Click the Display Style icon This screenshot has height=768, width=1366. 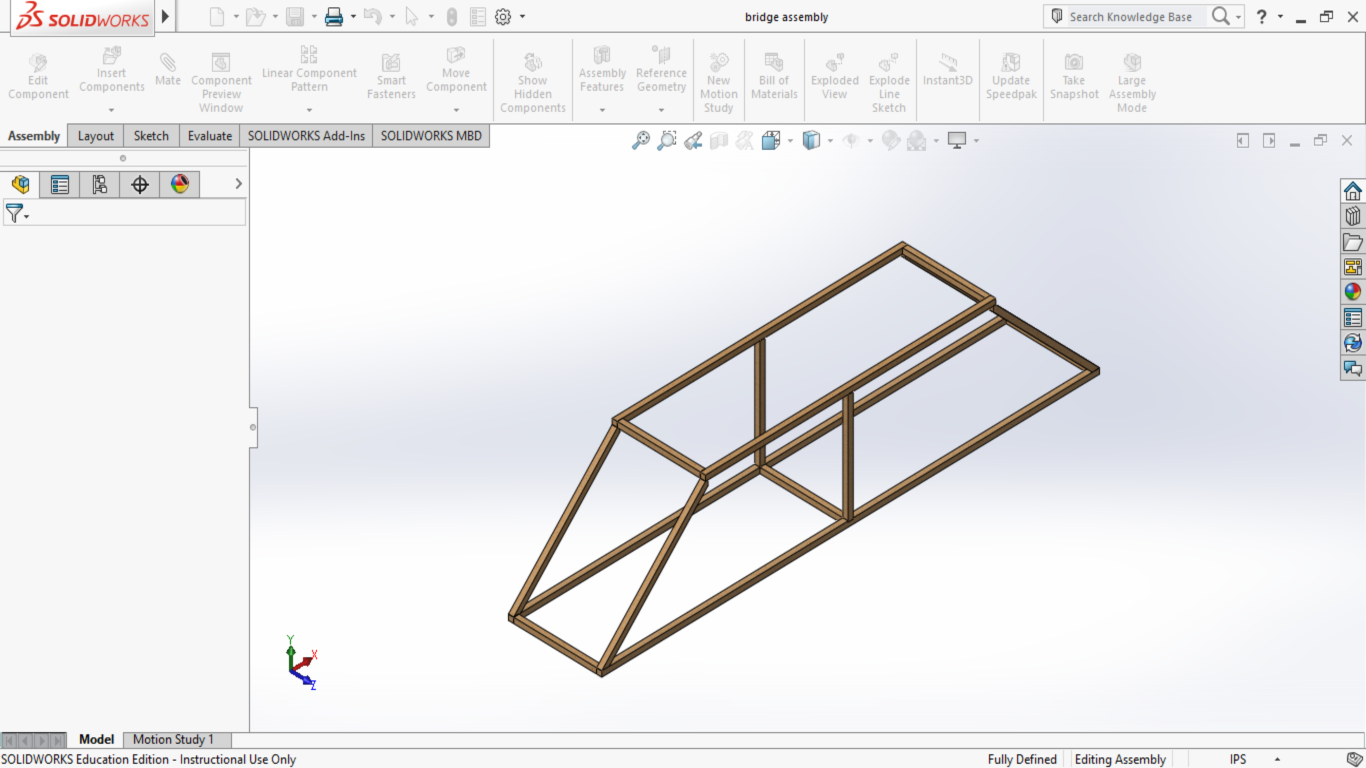coord(811,141)
